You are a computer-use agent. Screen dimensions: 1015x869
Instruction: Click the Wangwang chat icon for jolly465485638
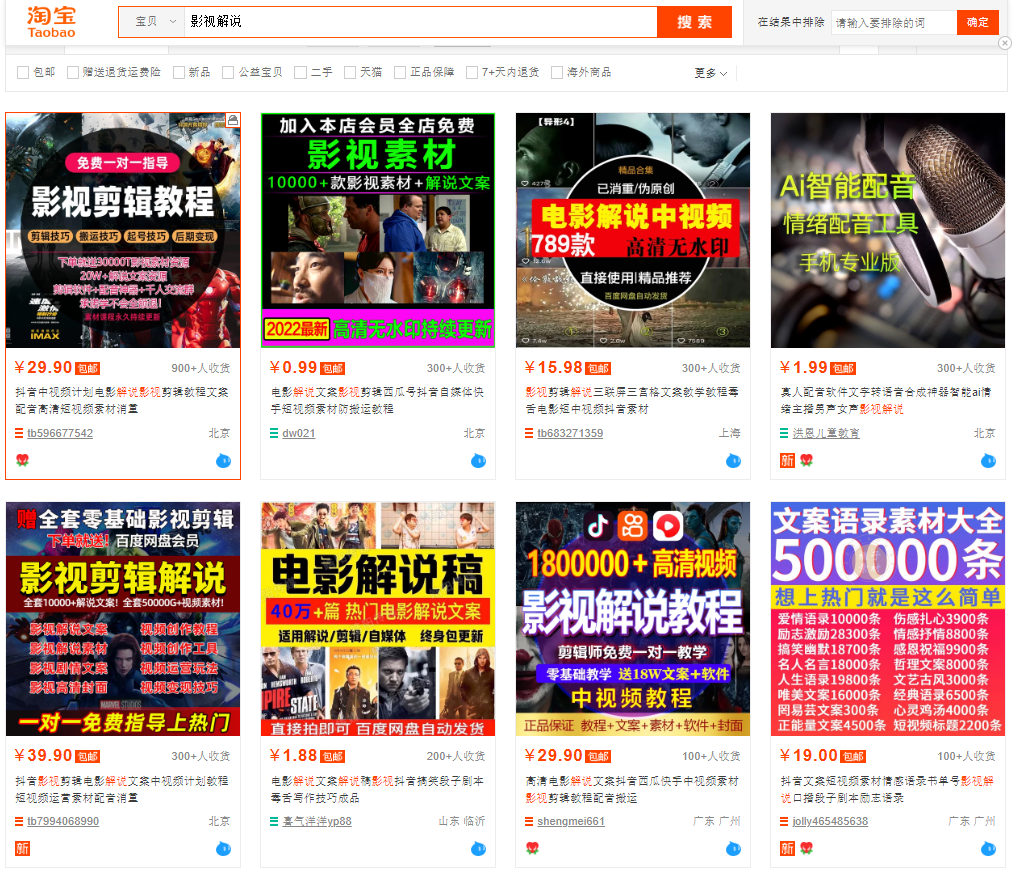pos(988,849)
